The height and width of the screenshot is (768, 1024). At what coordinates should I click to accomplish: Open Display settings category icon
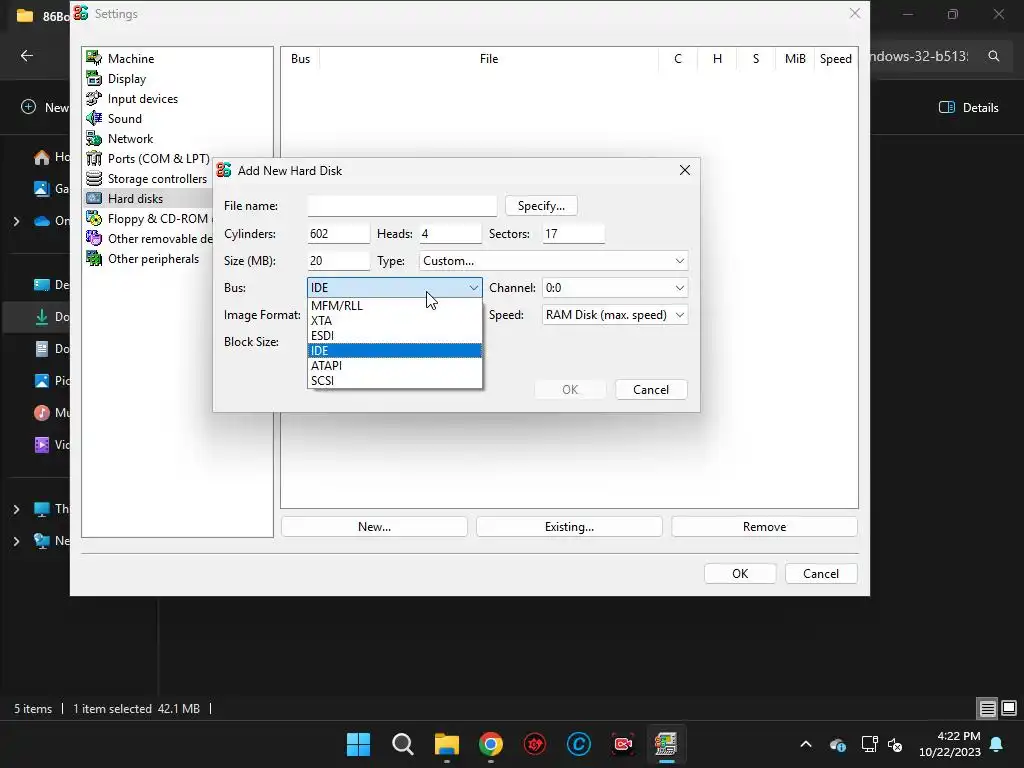click(94, 78)
